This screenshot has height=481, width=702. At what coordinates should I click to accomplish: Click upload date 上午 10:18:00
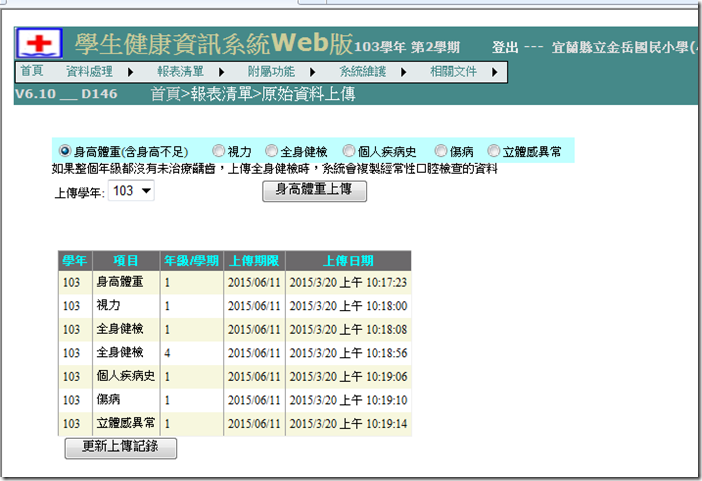pyautogui.click(x=348, y=306)
